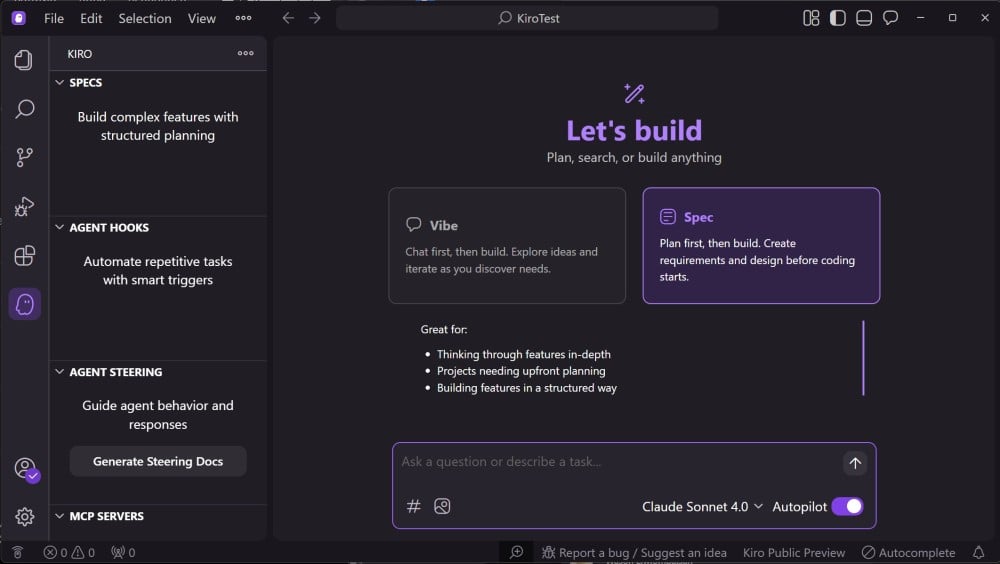Open the Customize Layout icon

(811, 18)
